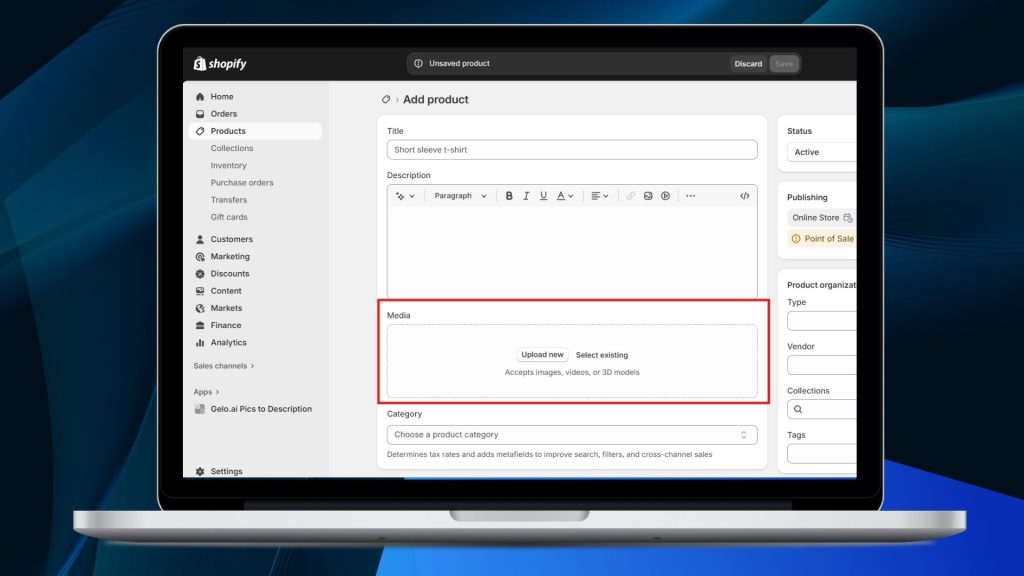Toggle bold formatting in description editor
This screenshot has height=576, width=1024.
[509, 196]
